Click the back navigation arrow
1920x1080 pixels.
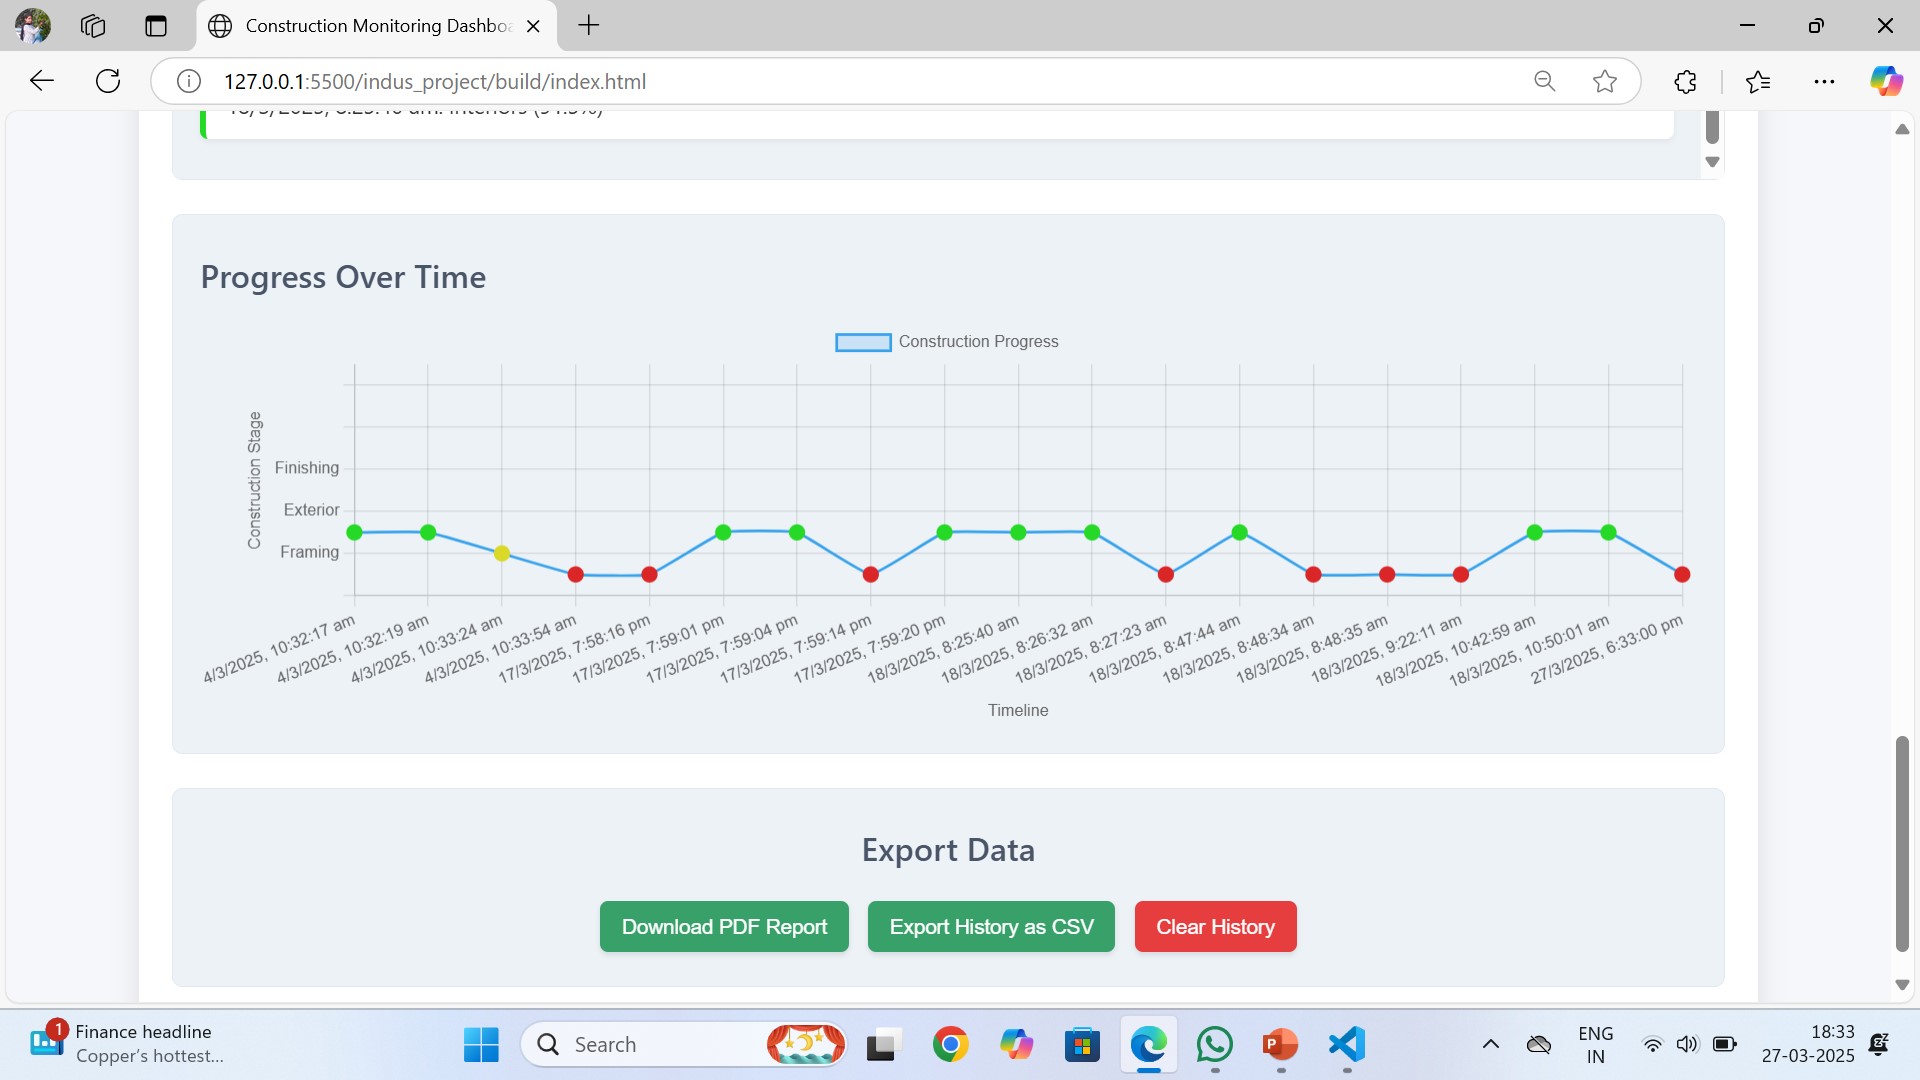[41, 81]
